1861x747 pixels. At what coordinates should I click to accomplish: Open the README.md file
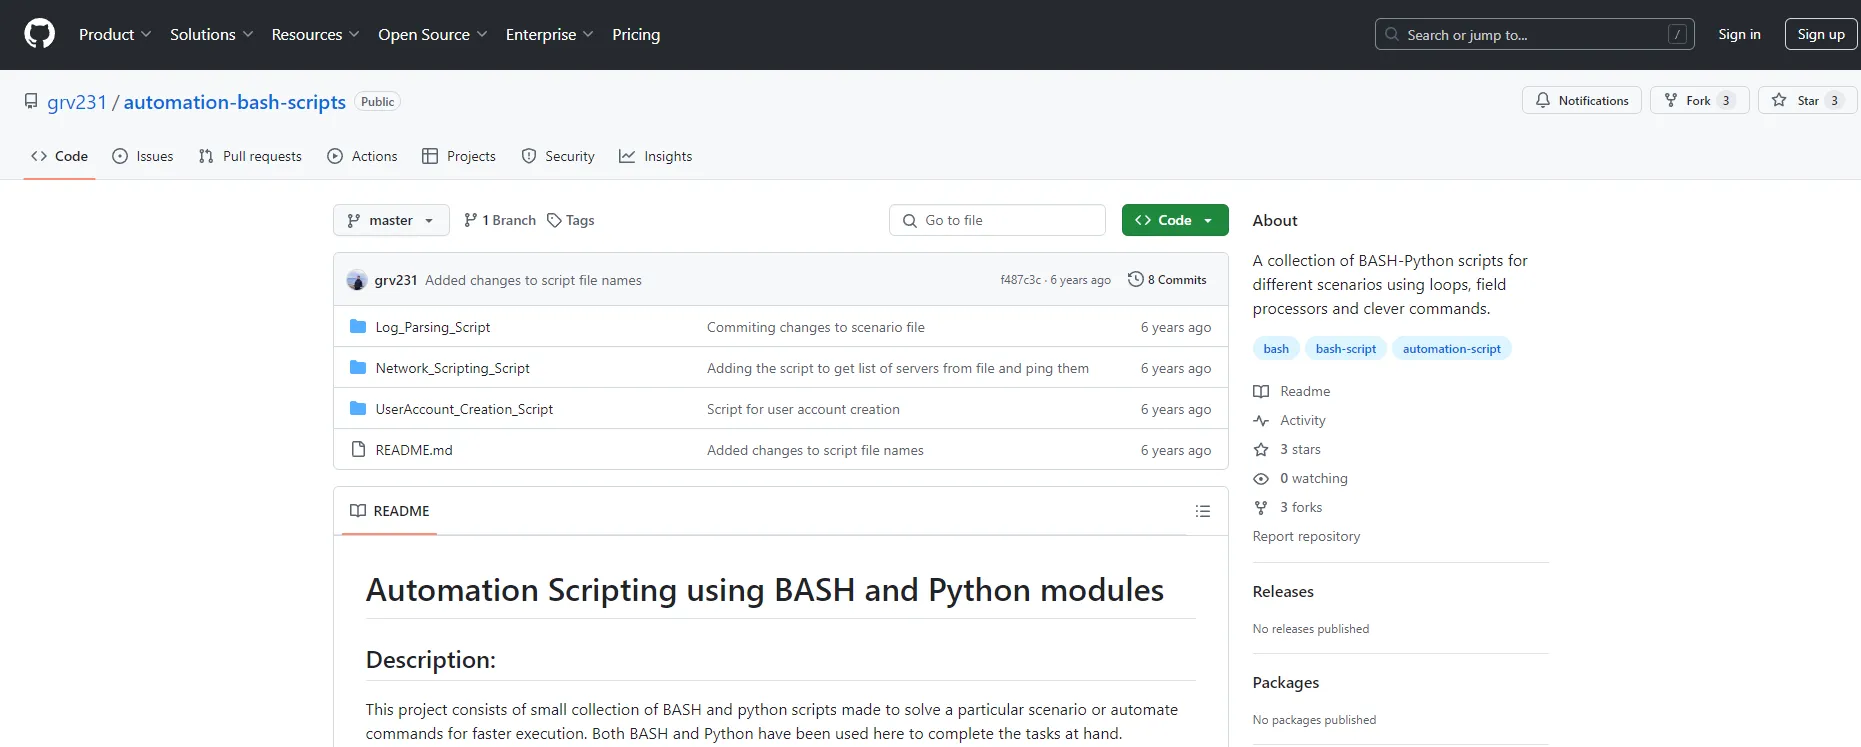414,450
